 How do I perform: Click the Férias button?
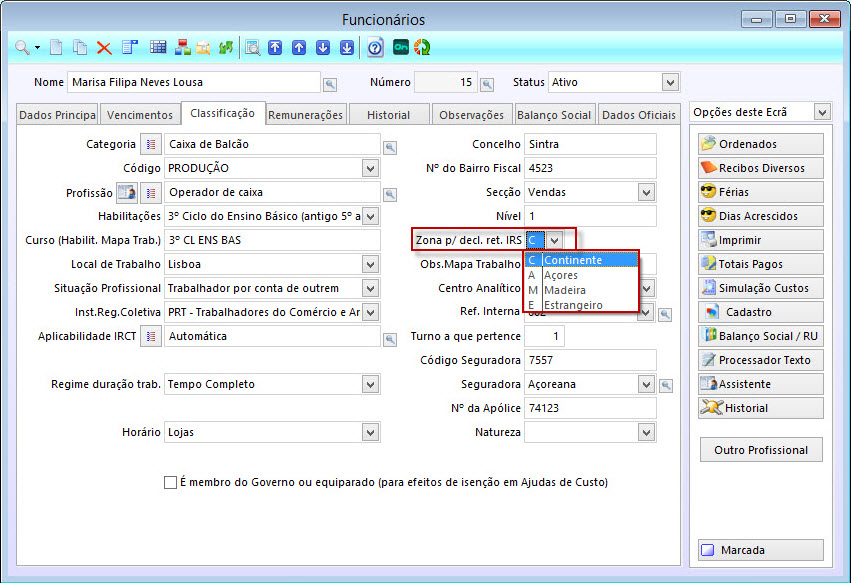(x=760, y=192)
